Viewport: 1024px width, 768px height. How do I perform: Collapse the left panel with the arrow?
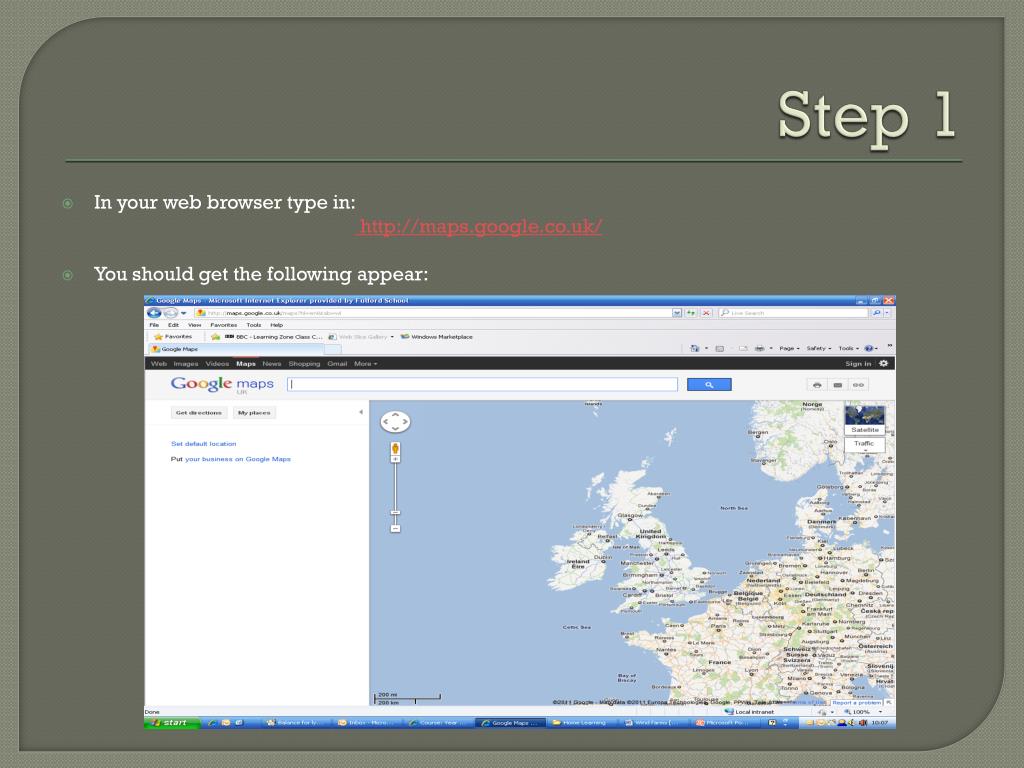coord(360,412)
